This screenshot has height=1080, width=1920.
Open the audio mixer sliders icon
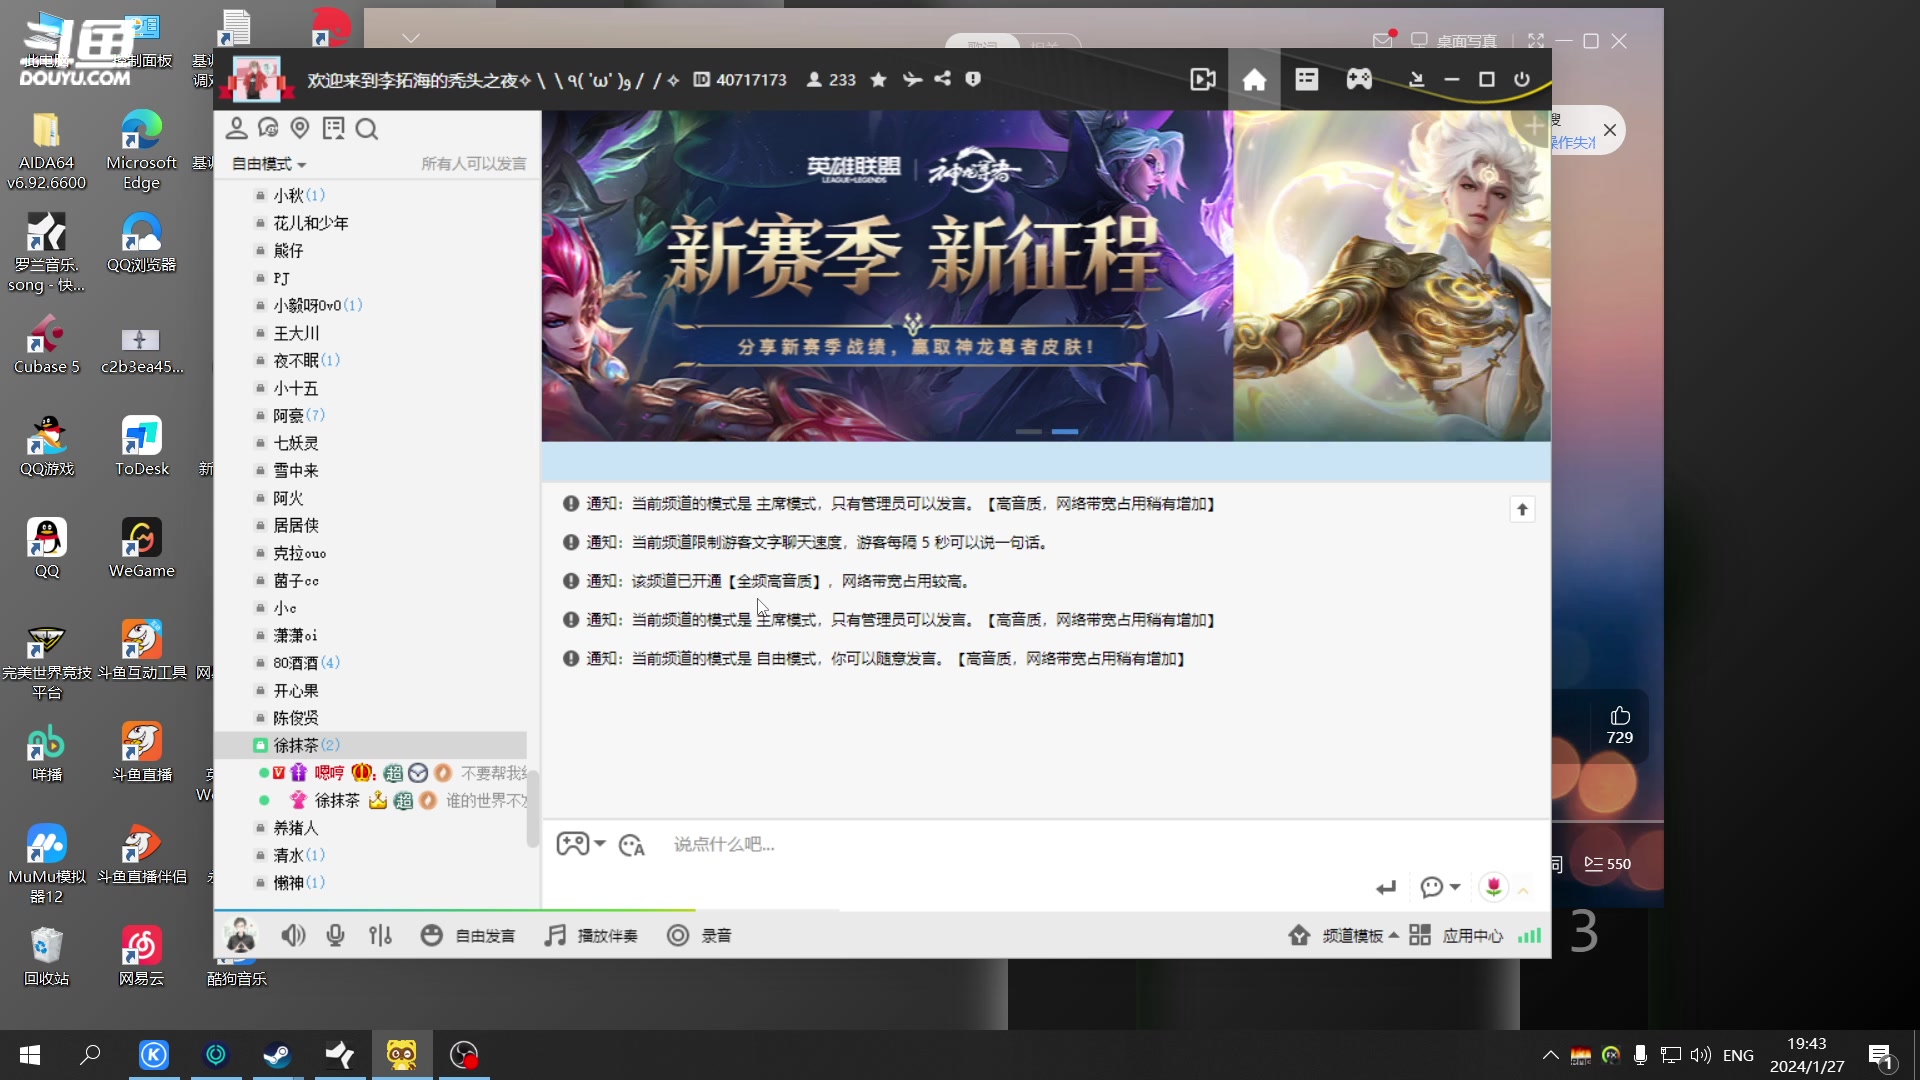point(381,935)
